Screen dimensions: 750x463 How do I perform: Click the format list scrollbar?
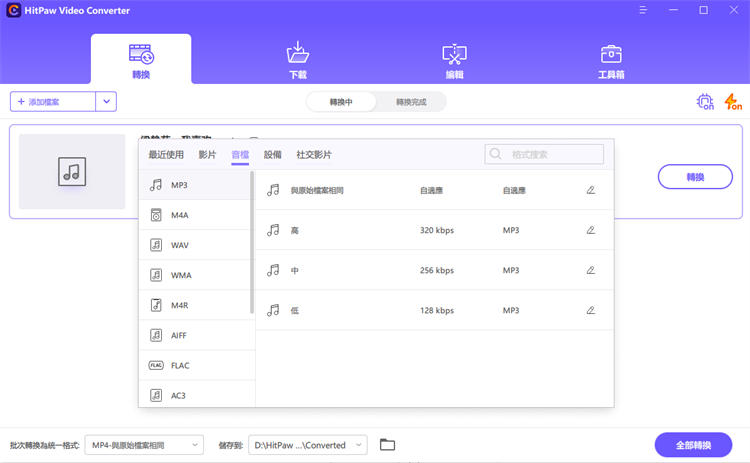(252, 243)
